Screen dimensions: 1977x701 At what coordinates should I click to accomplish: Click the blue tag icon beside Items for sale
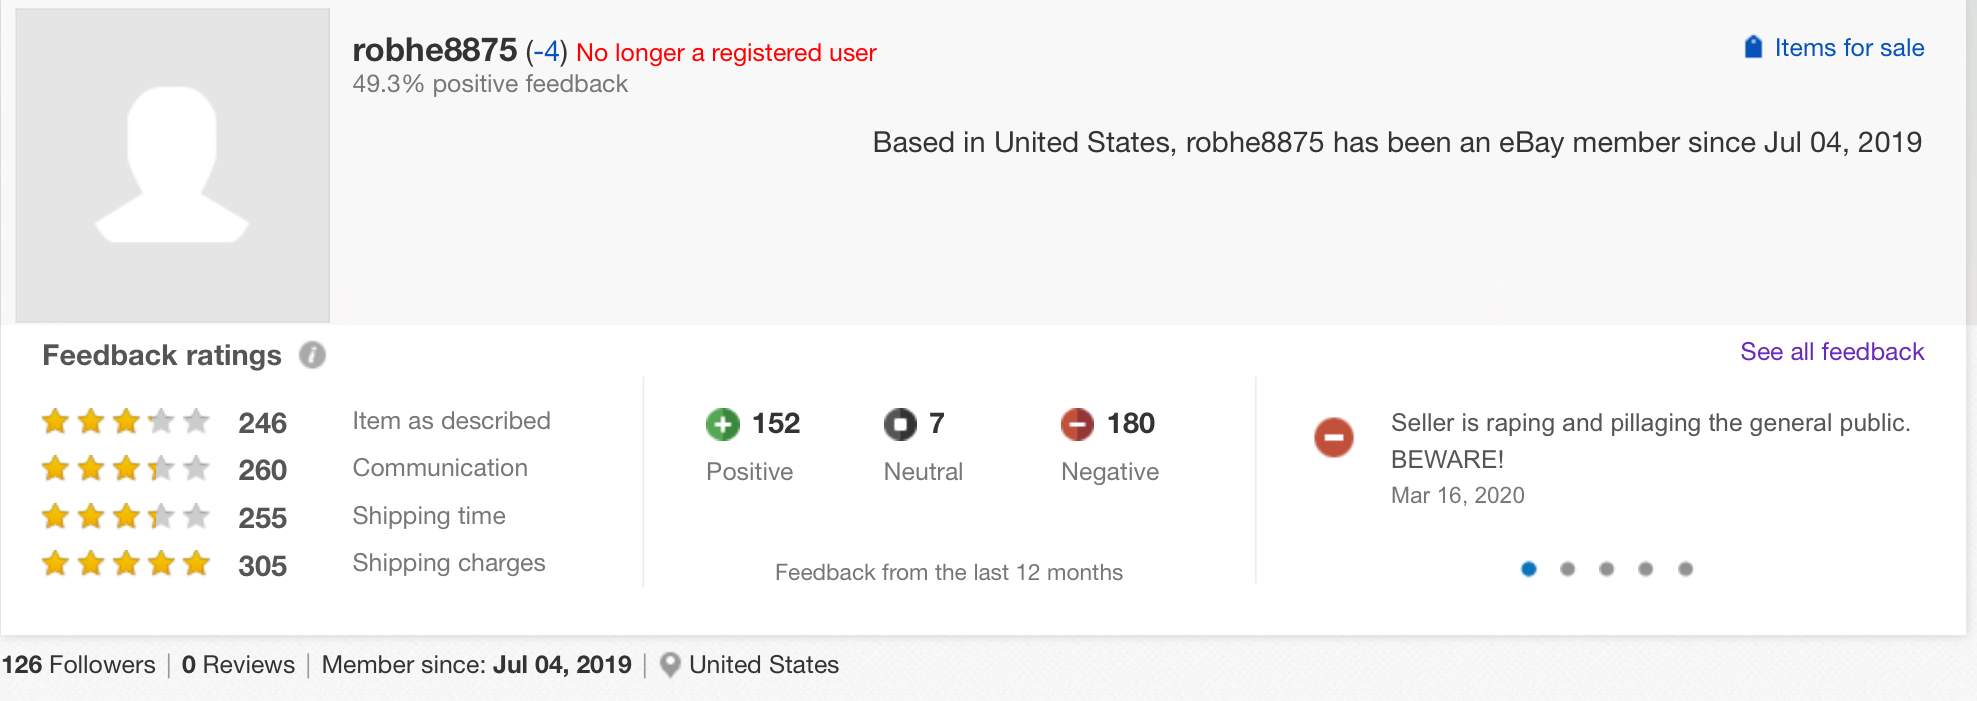click(1753, 47)
